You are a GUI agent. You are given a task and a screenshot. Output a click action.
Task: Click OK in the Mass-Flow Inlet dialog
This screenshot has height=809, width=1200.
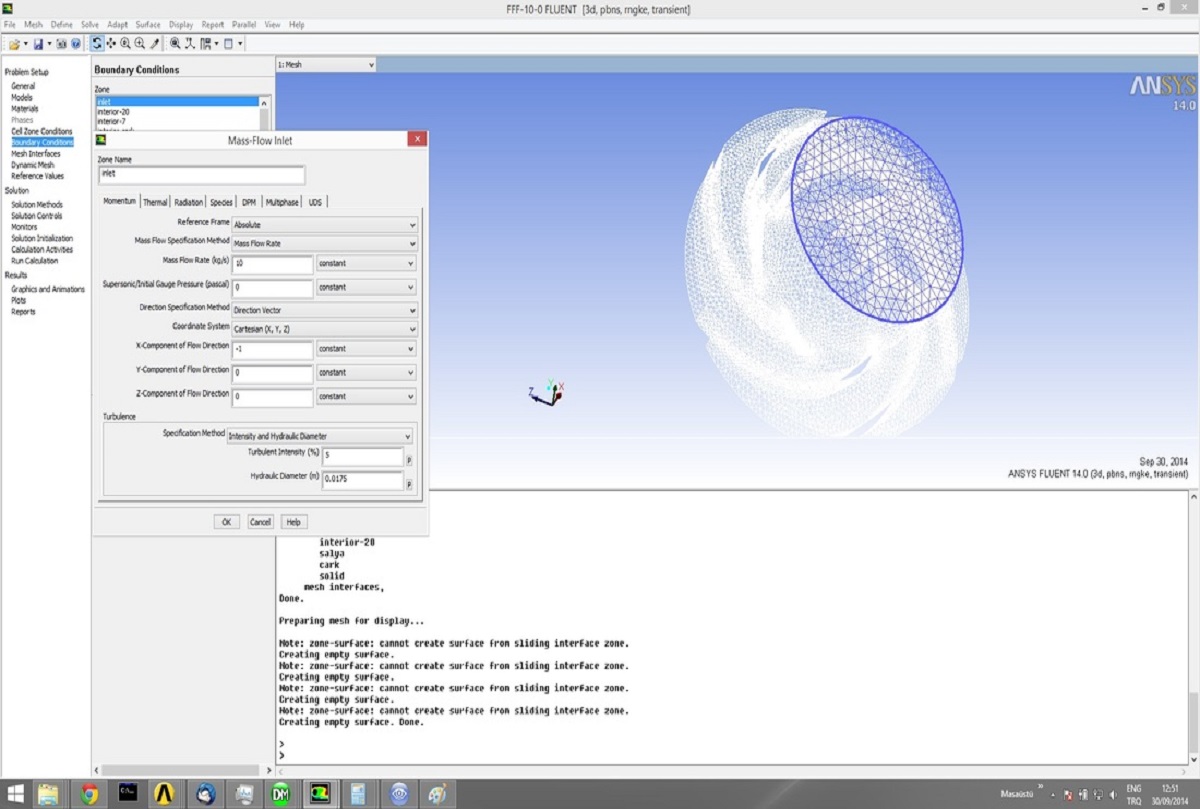click(x=226, y=522)
